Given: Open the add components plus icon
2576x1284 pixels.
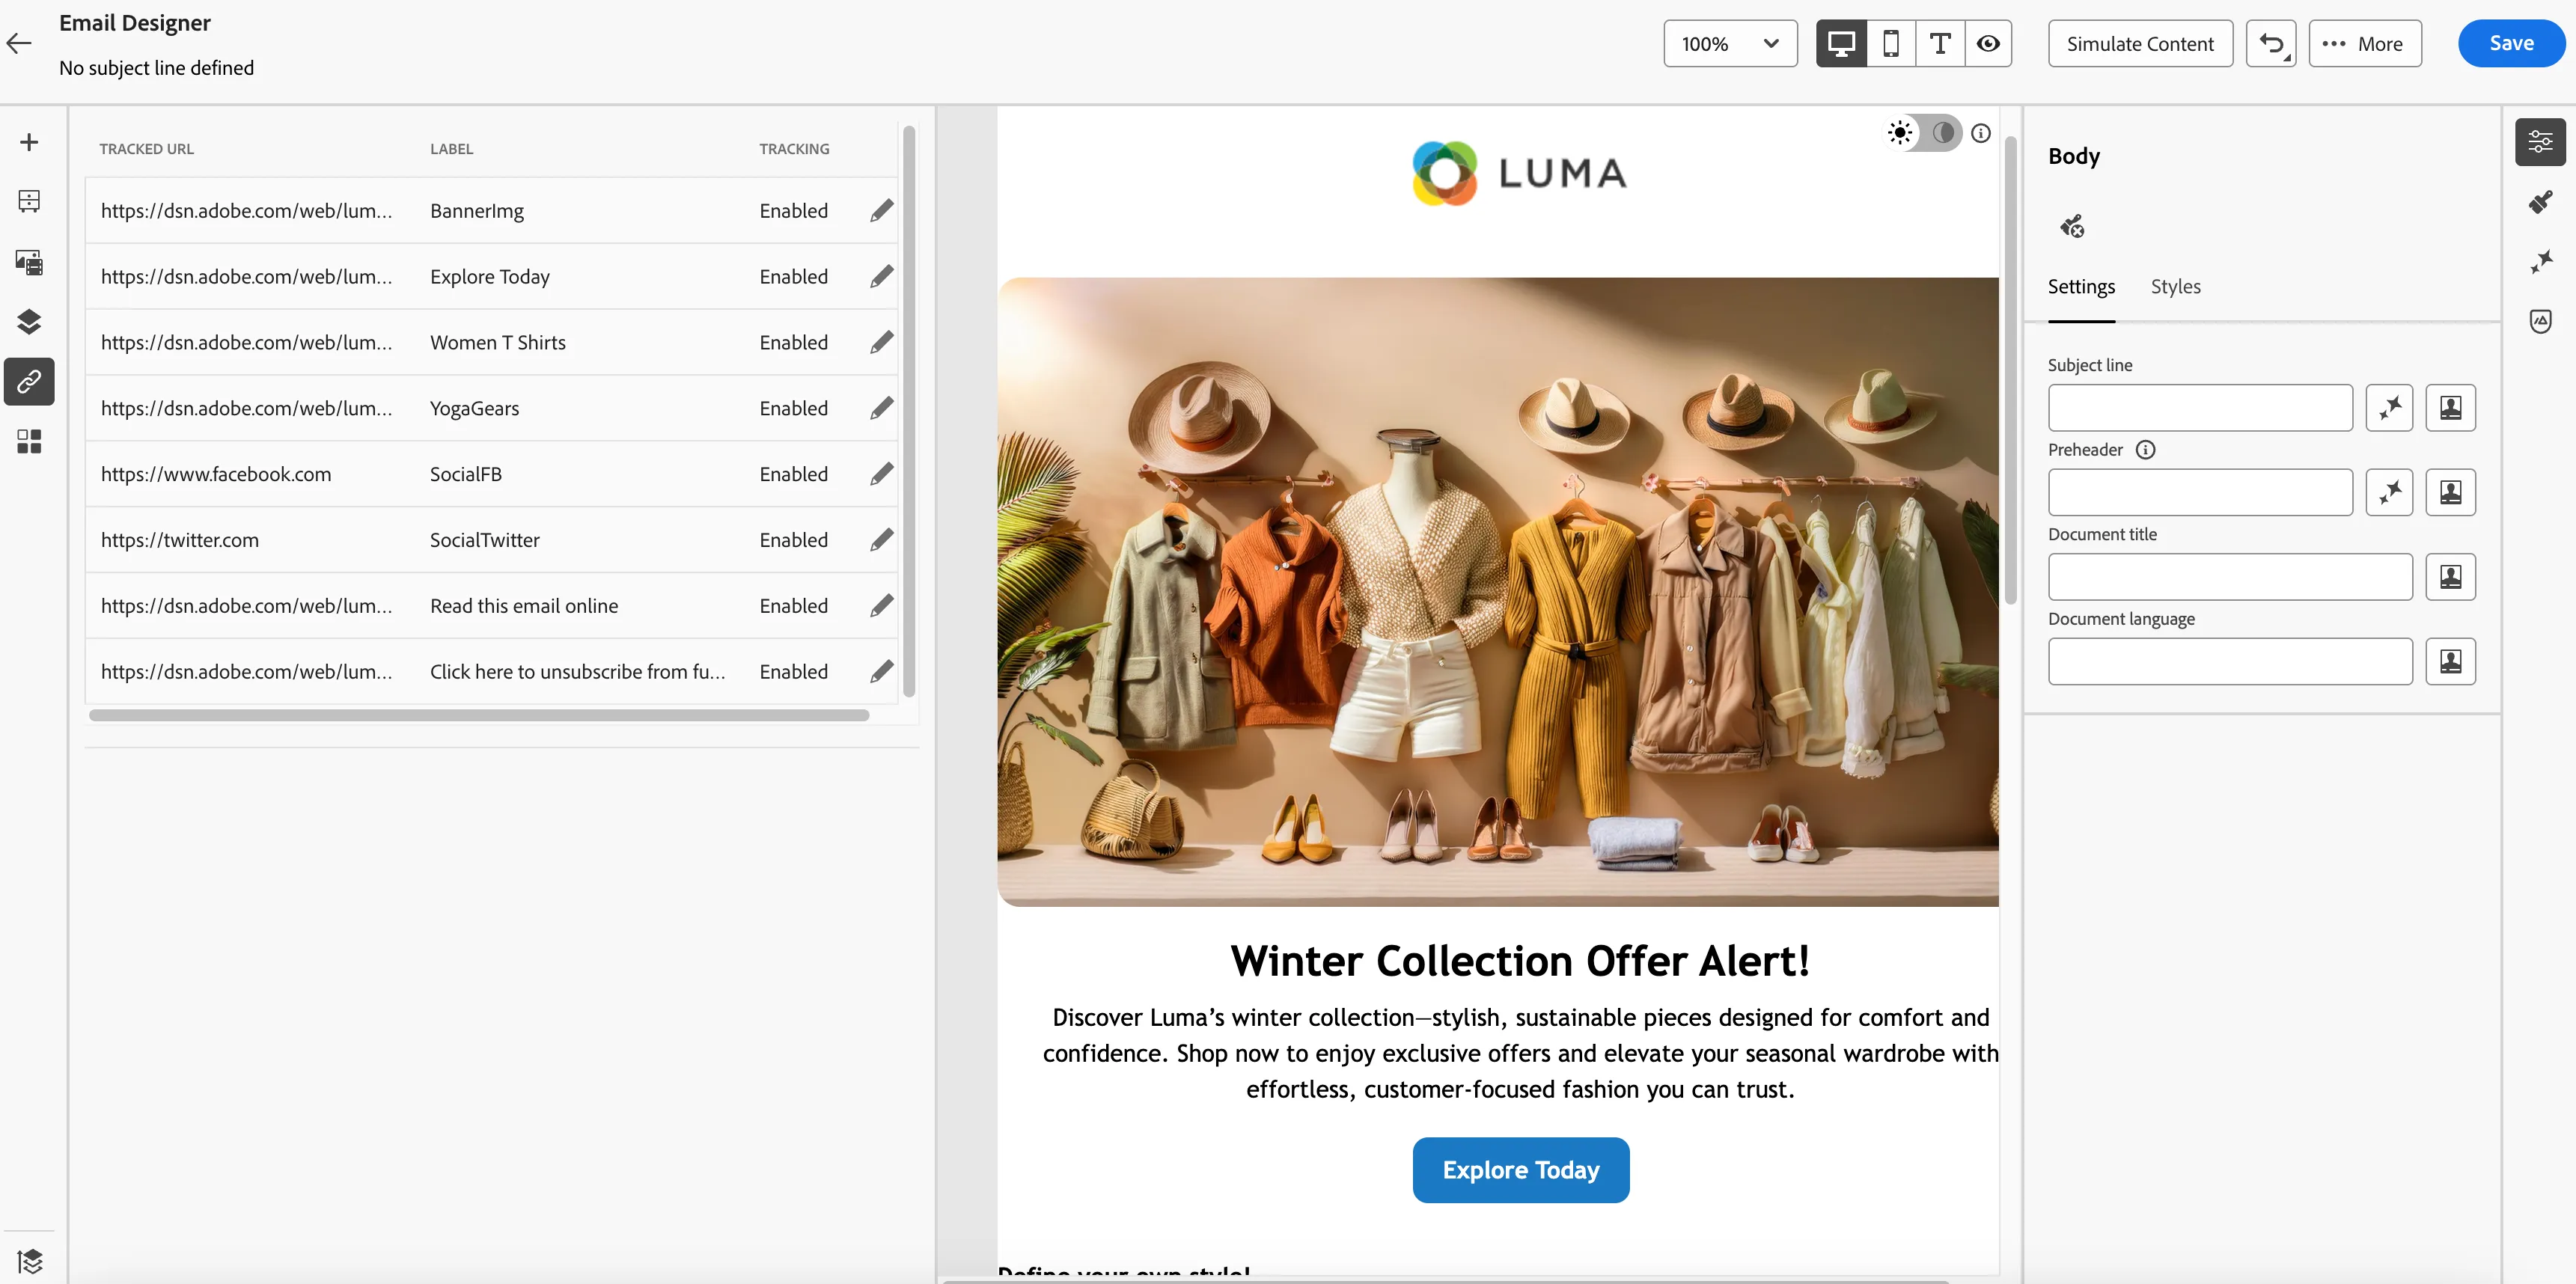Looking at the screenshot, I should (x=29, y=142).
